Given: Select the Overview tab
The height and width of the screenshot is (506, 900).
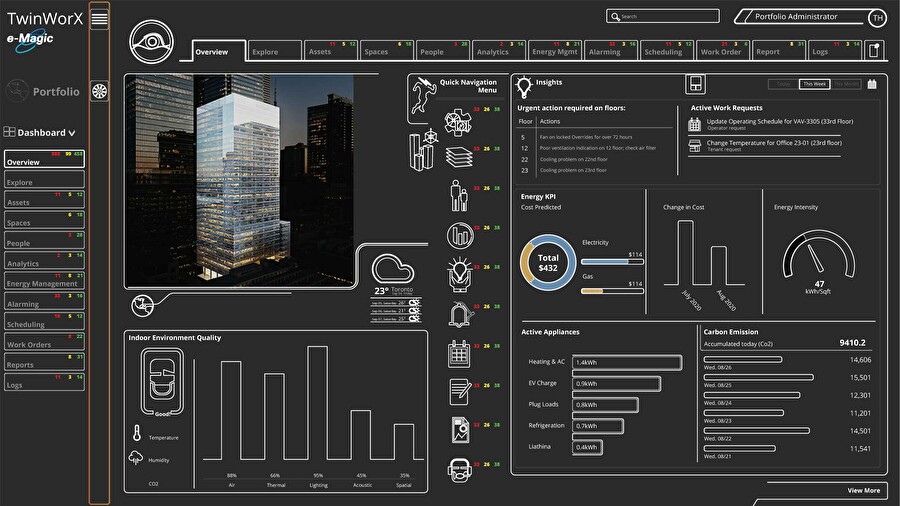Looking at the screenshot, I should (x=219, y=50).
